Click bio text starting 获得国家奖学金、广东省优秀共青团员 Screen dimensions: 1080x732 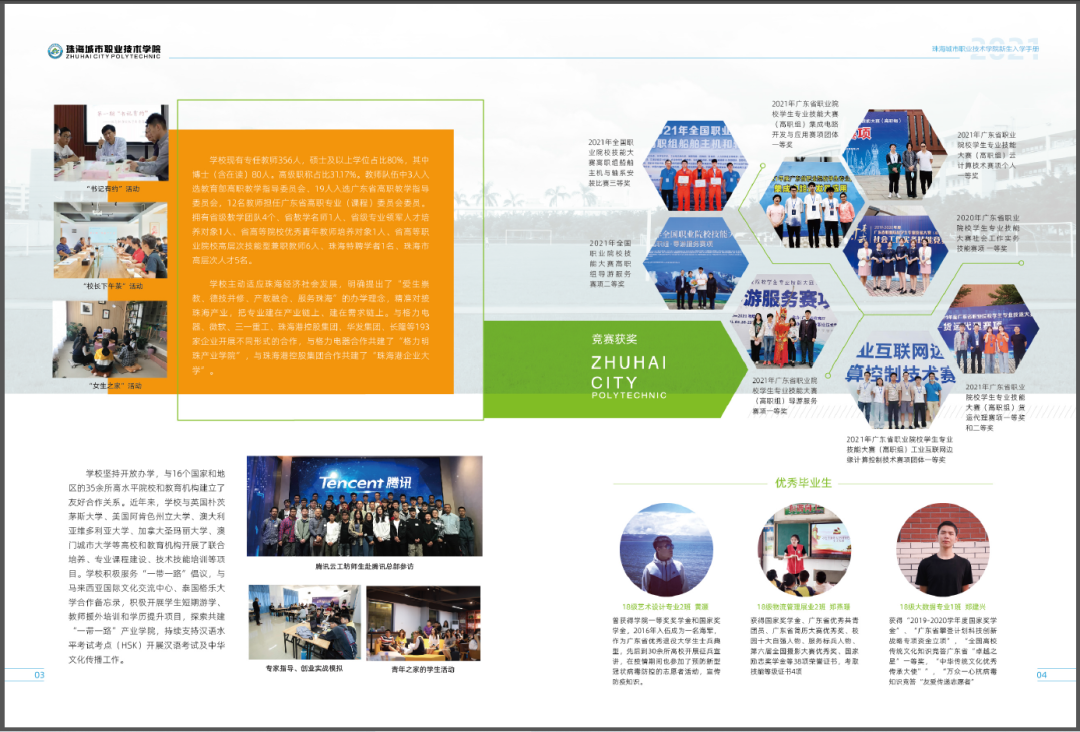click(x=804, y=645)
